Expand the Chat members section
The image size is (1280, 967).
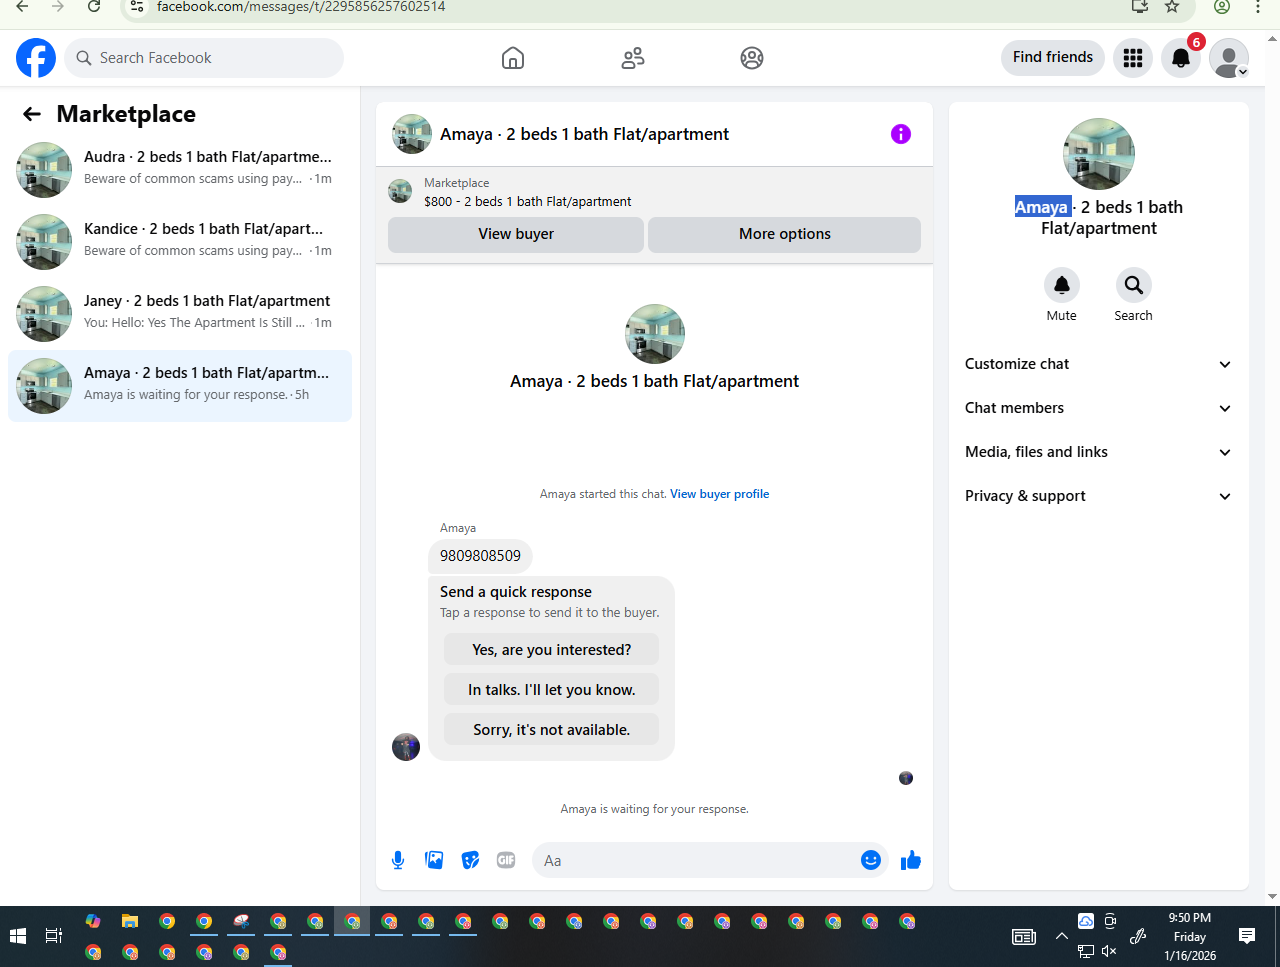pos(1099,408)
